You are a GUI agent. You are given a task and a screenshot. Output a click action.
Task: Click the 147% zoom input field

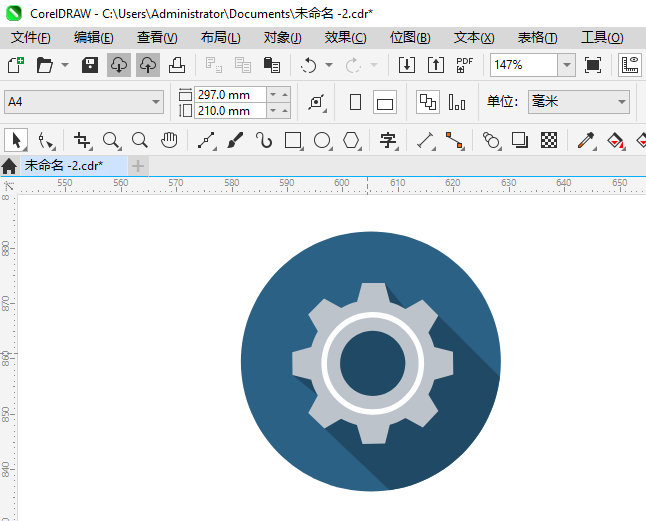pyautogui.click(x=524, y=65)
